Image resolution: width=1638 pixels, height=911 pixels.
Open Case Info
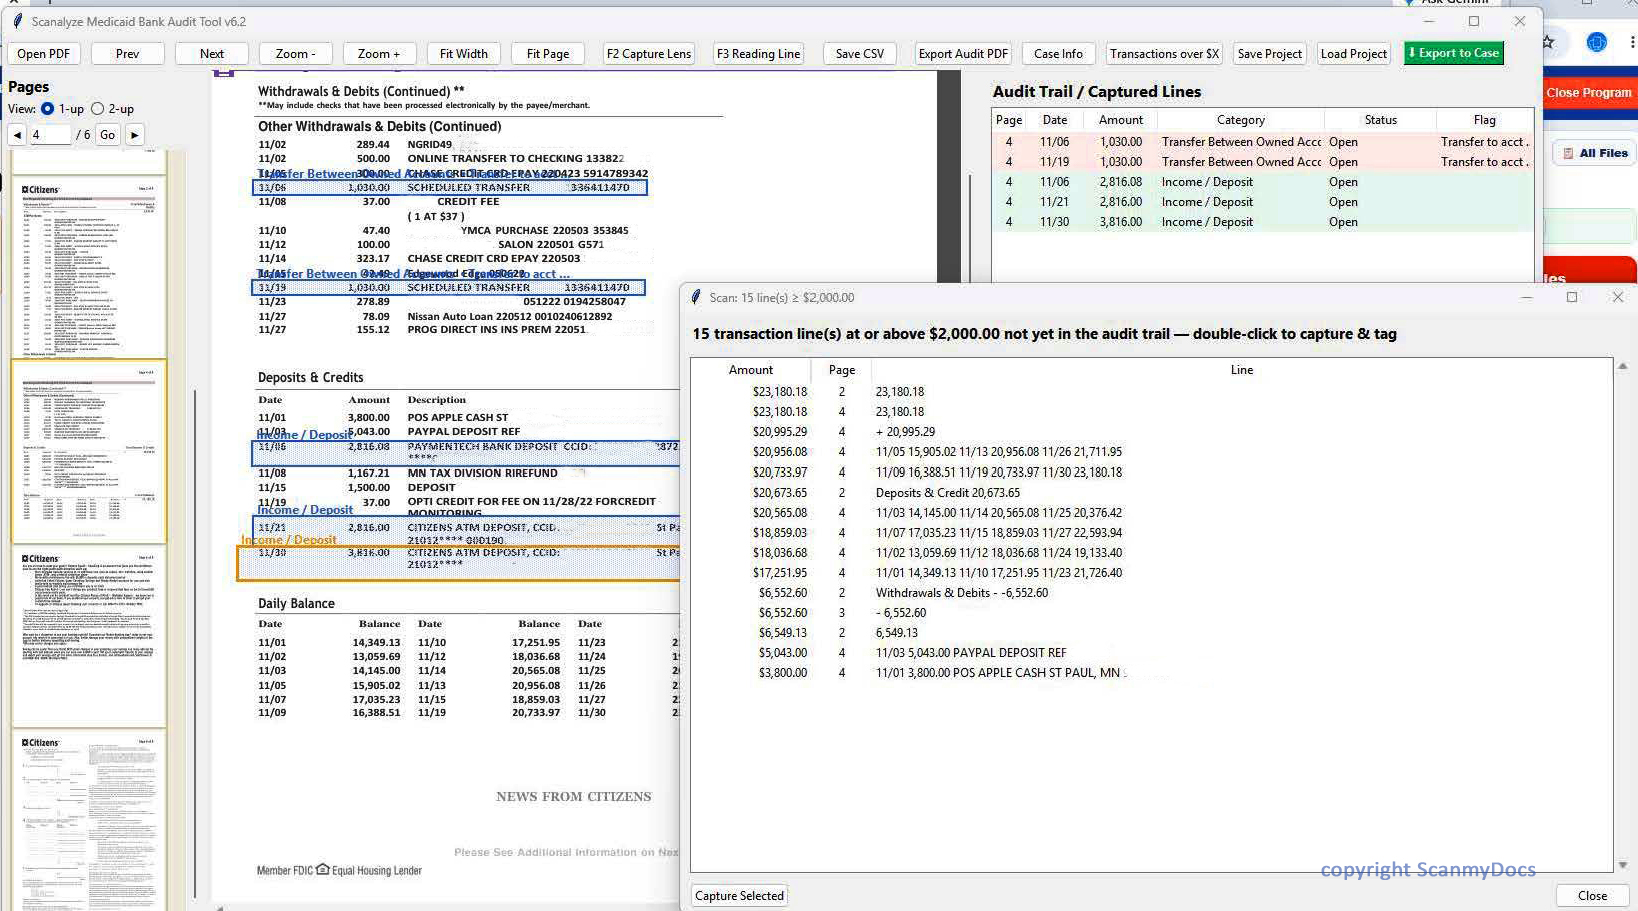[1058, 54]
